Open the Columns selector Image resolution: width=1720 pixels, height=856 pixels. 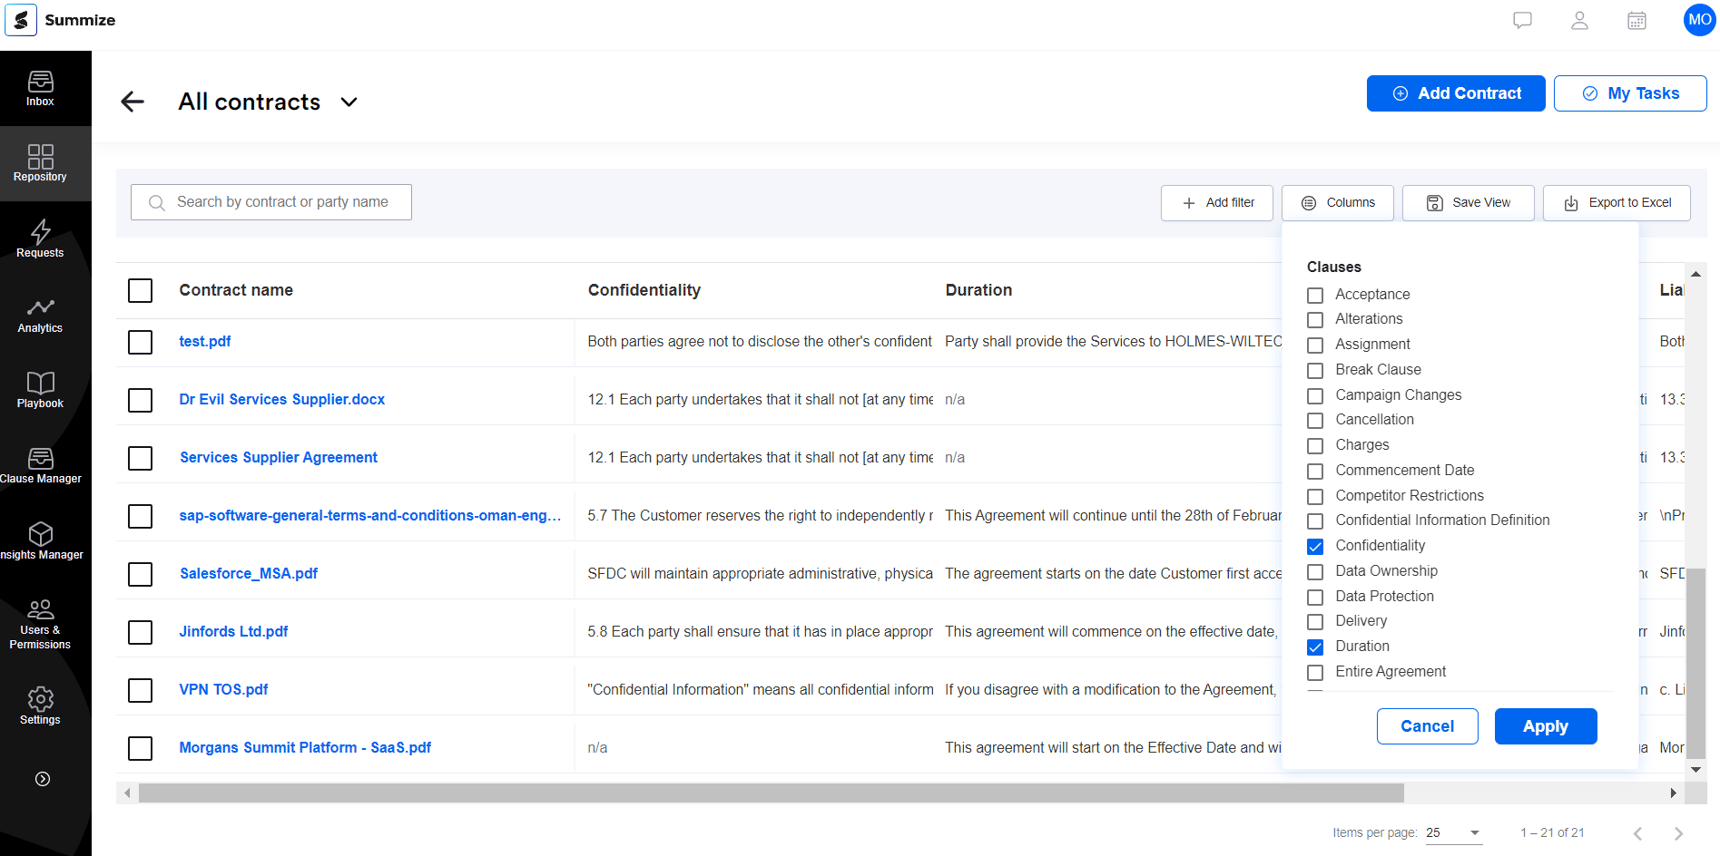pos(1337,203)
